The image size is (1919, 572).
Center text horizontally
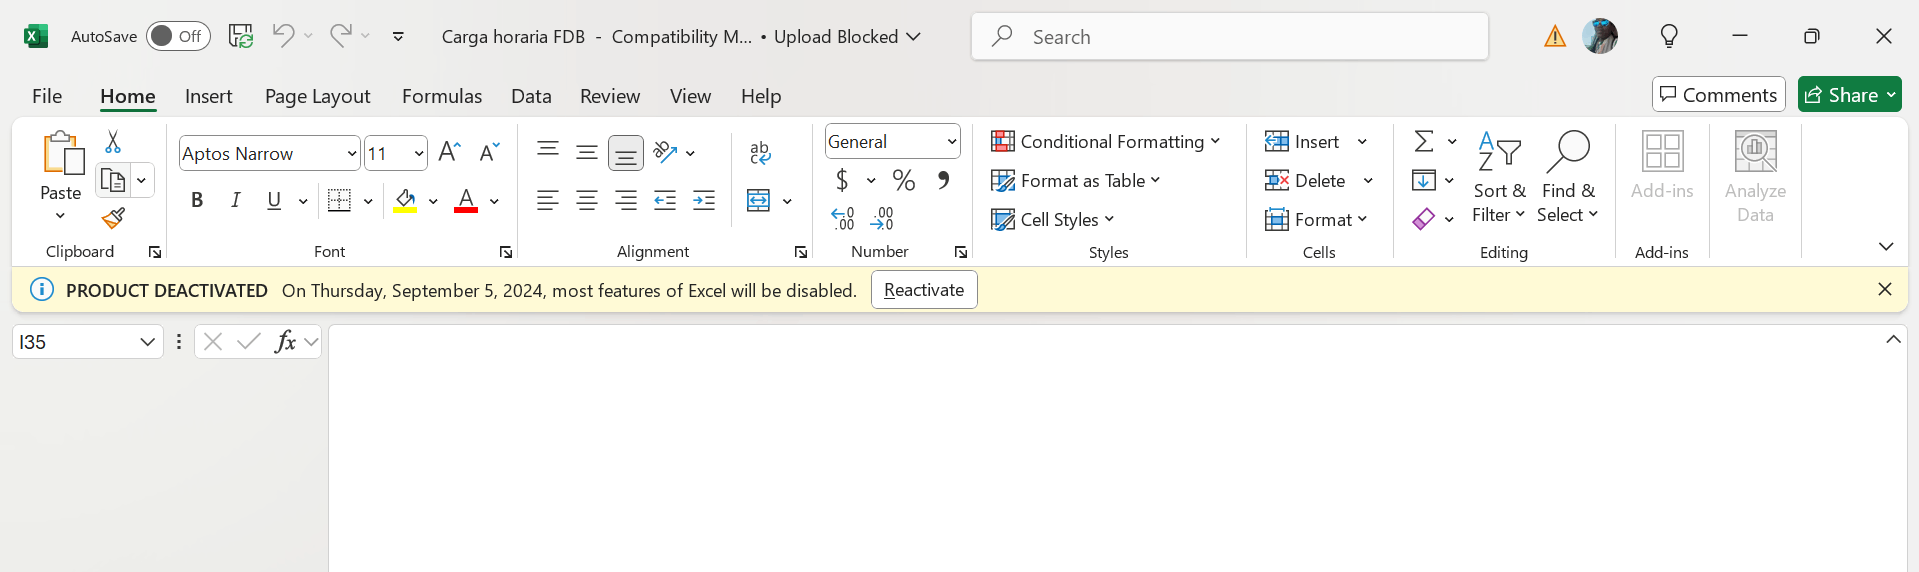587,201
